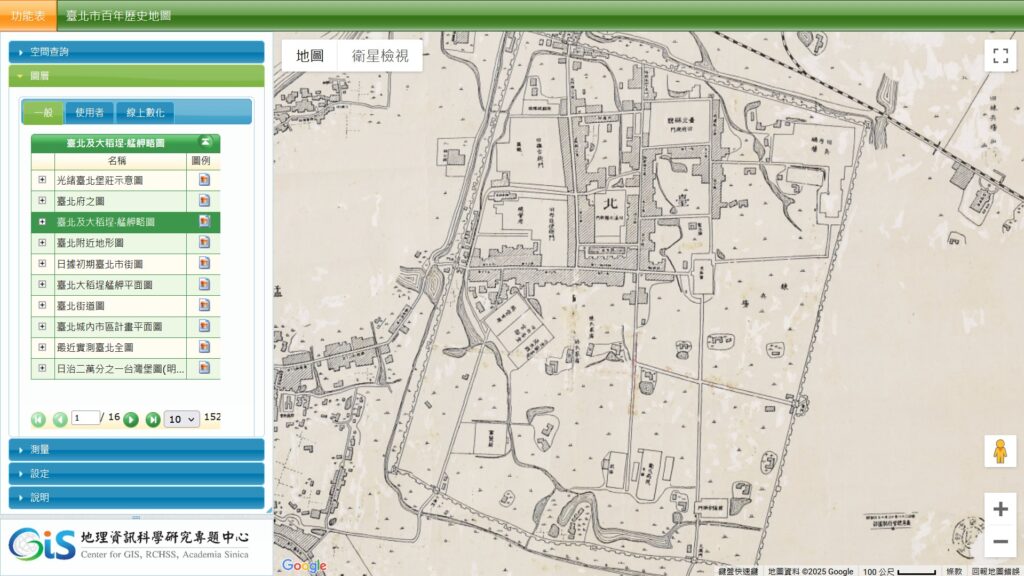Click the Google logo on map
Screen dimensions: 1024x576
coord(304,566)
